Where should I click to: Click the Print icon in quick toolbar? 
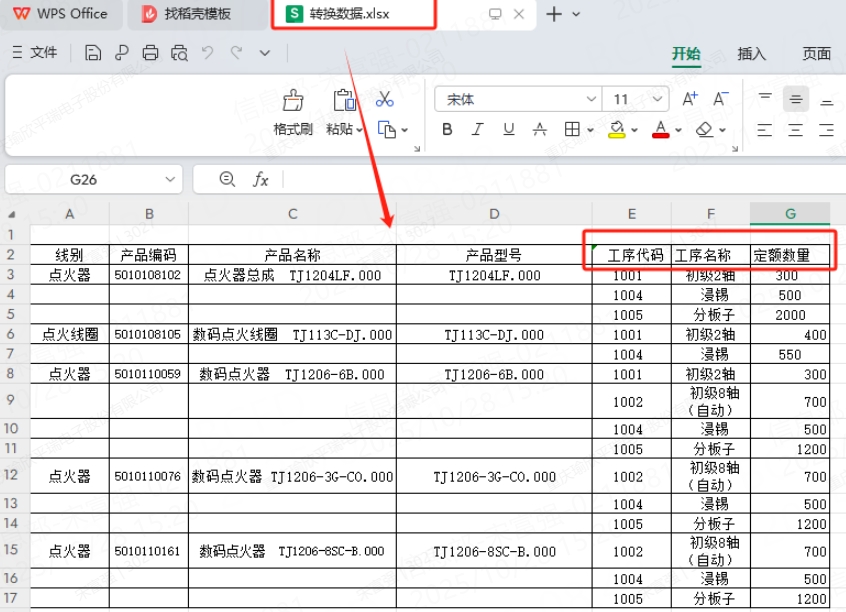point(150,53)
